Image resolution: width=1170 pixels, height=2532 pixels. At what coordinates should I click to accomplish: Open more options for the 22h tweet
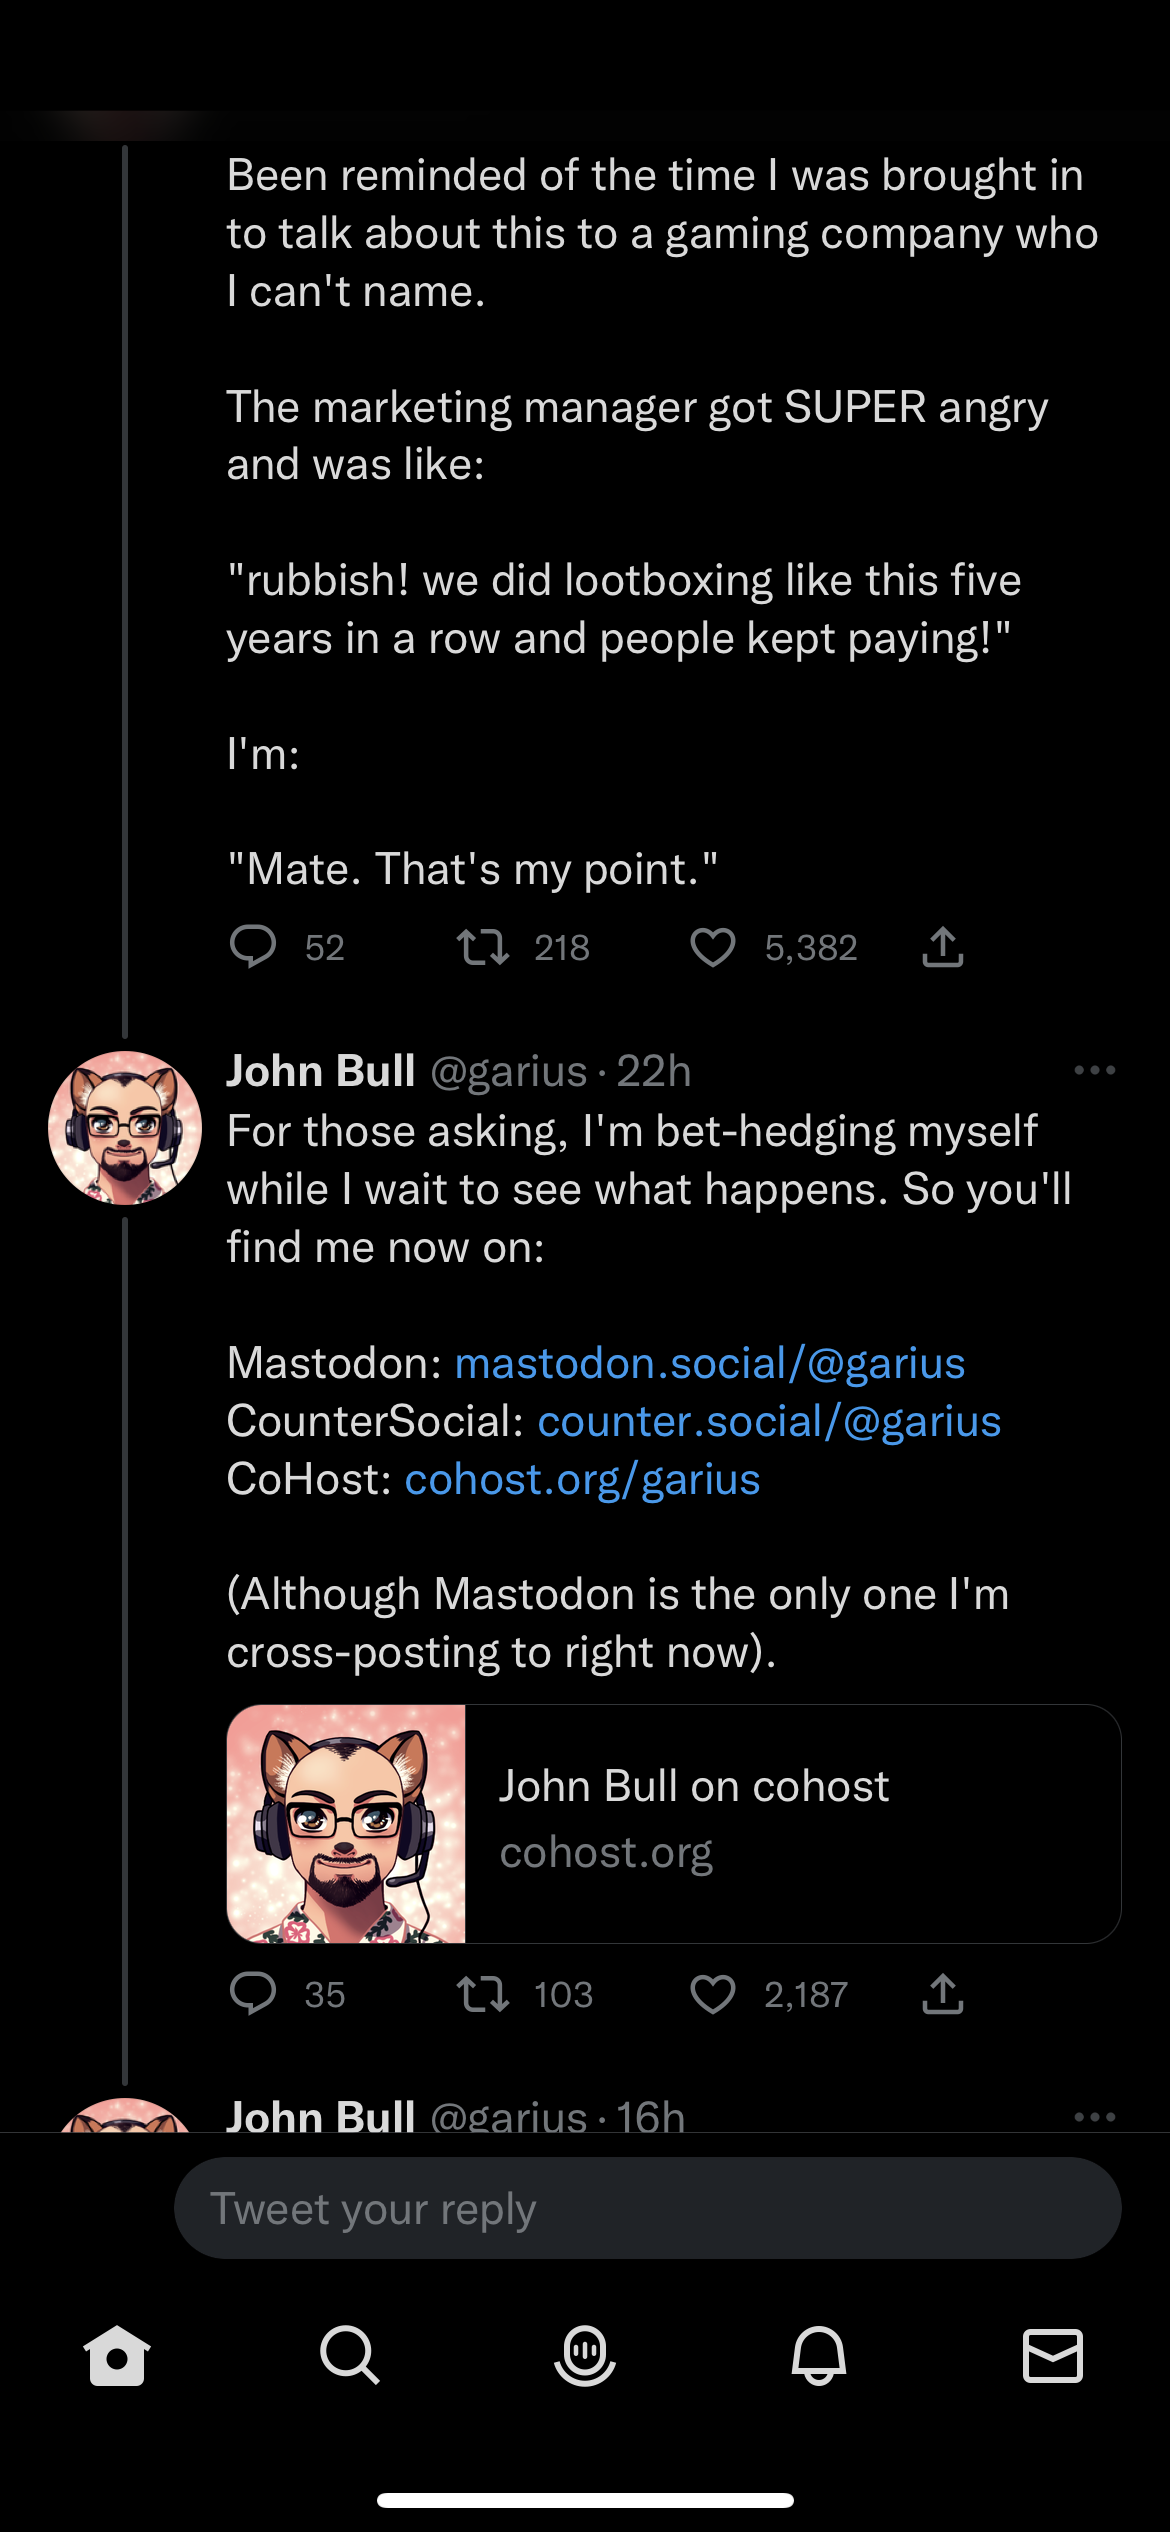pyautogui.click(x=1094, y=1070)
